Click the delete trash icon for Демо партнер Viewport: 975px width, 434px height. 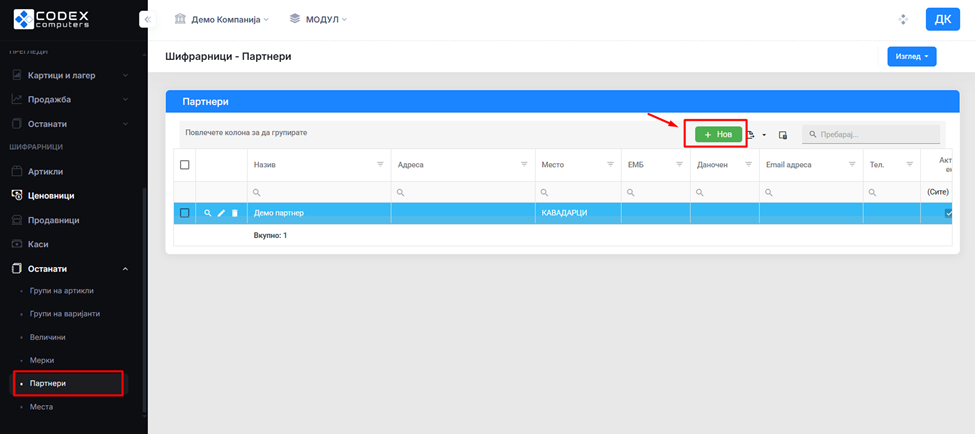(235, 213)
